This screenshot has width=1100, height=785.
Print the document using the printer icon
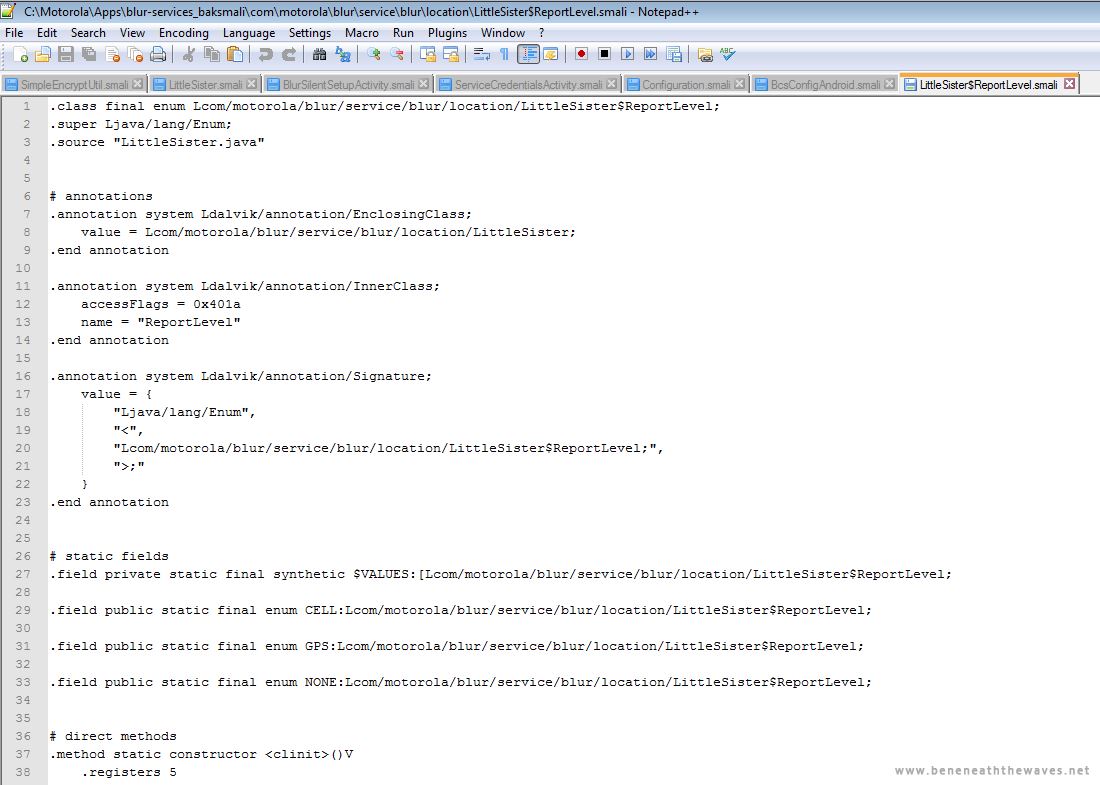click(x=159, y=55)
